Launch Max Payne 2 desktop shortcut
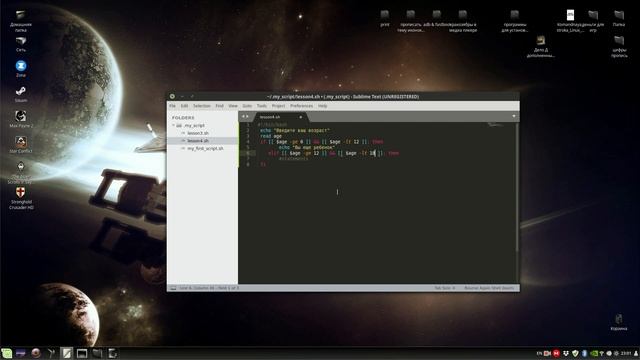 tap(21, 119)
